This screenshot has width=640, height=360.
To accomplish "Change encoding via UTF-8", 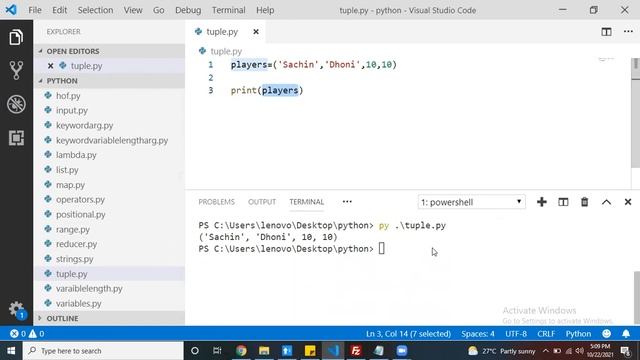I will (x=516, y=334).
